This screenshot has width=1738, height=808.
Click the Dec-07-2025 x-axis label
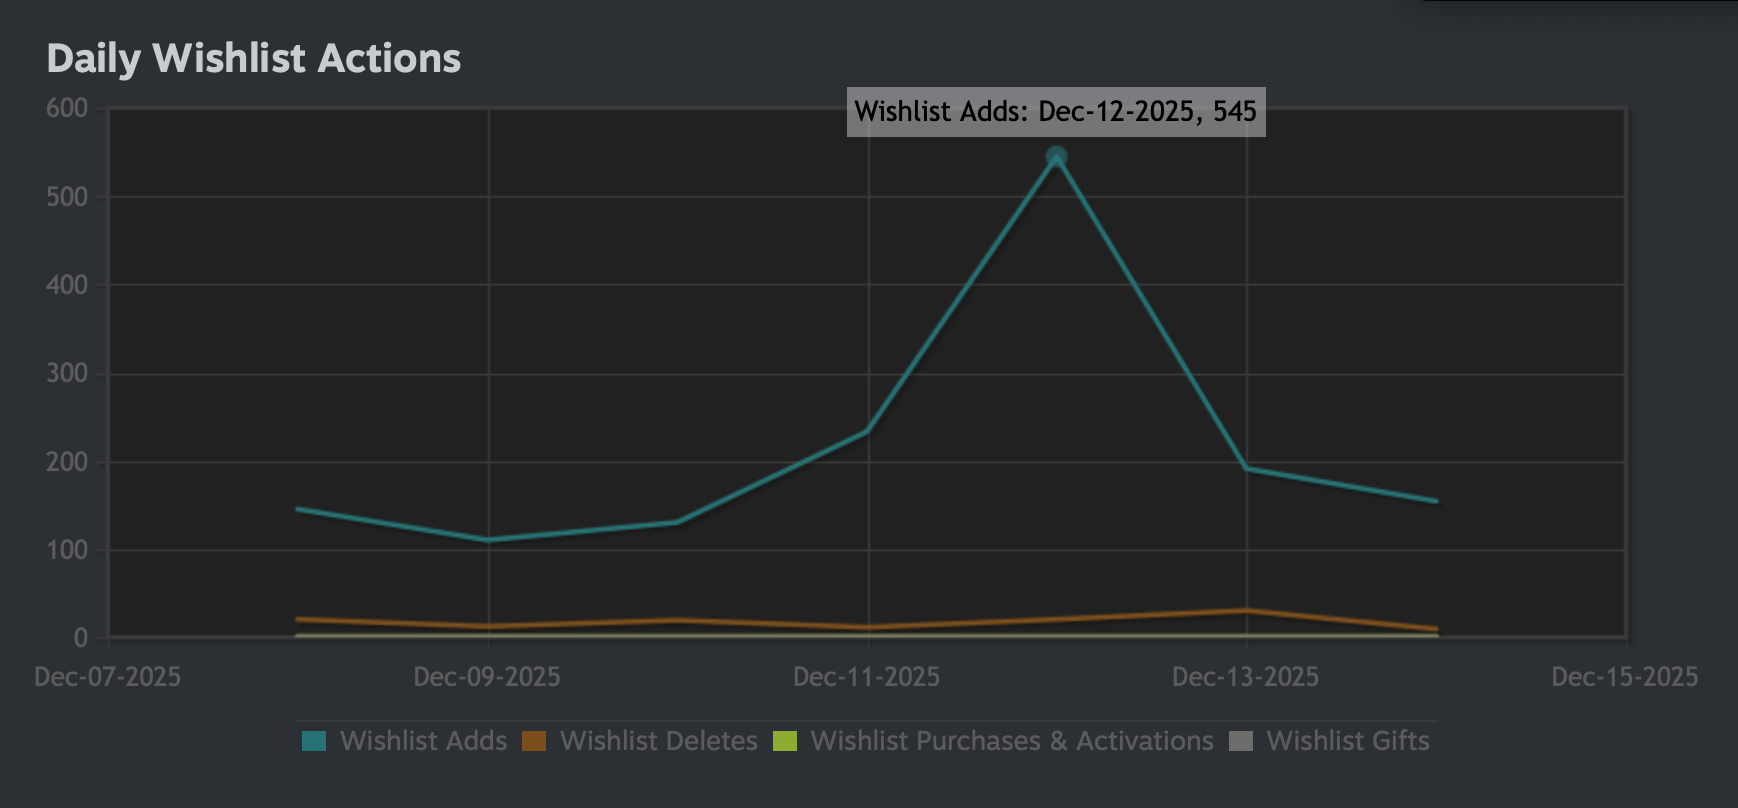click(x=108, y=677)
